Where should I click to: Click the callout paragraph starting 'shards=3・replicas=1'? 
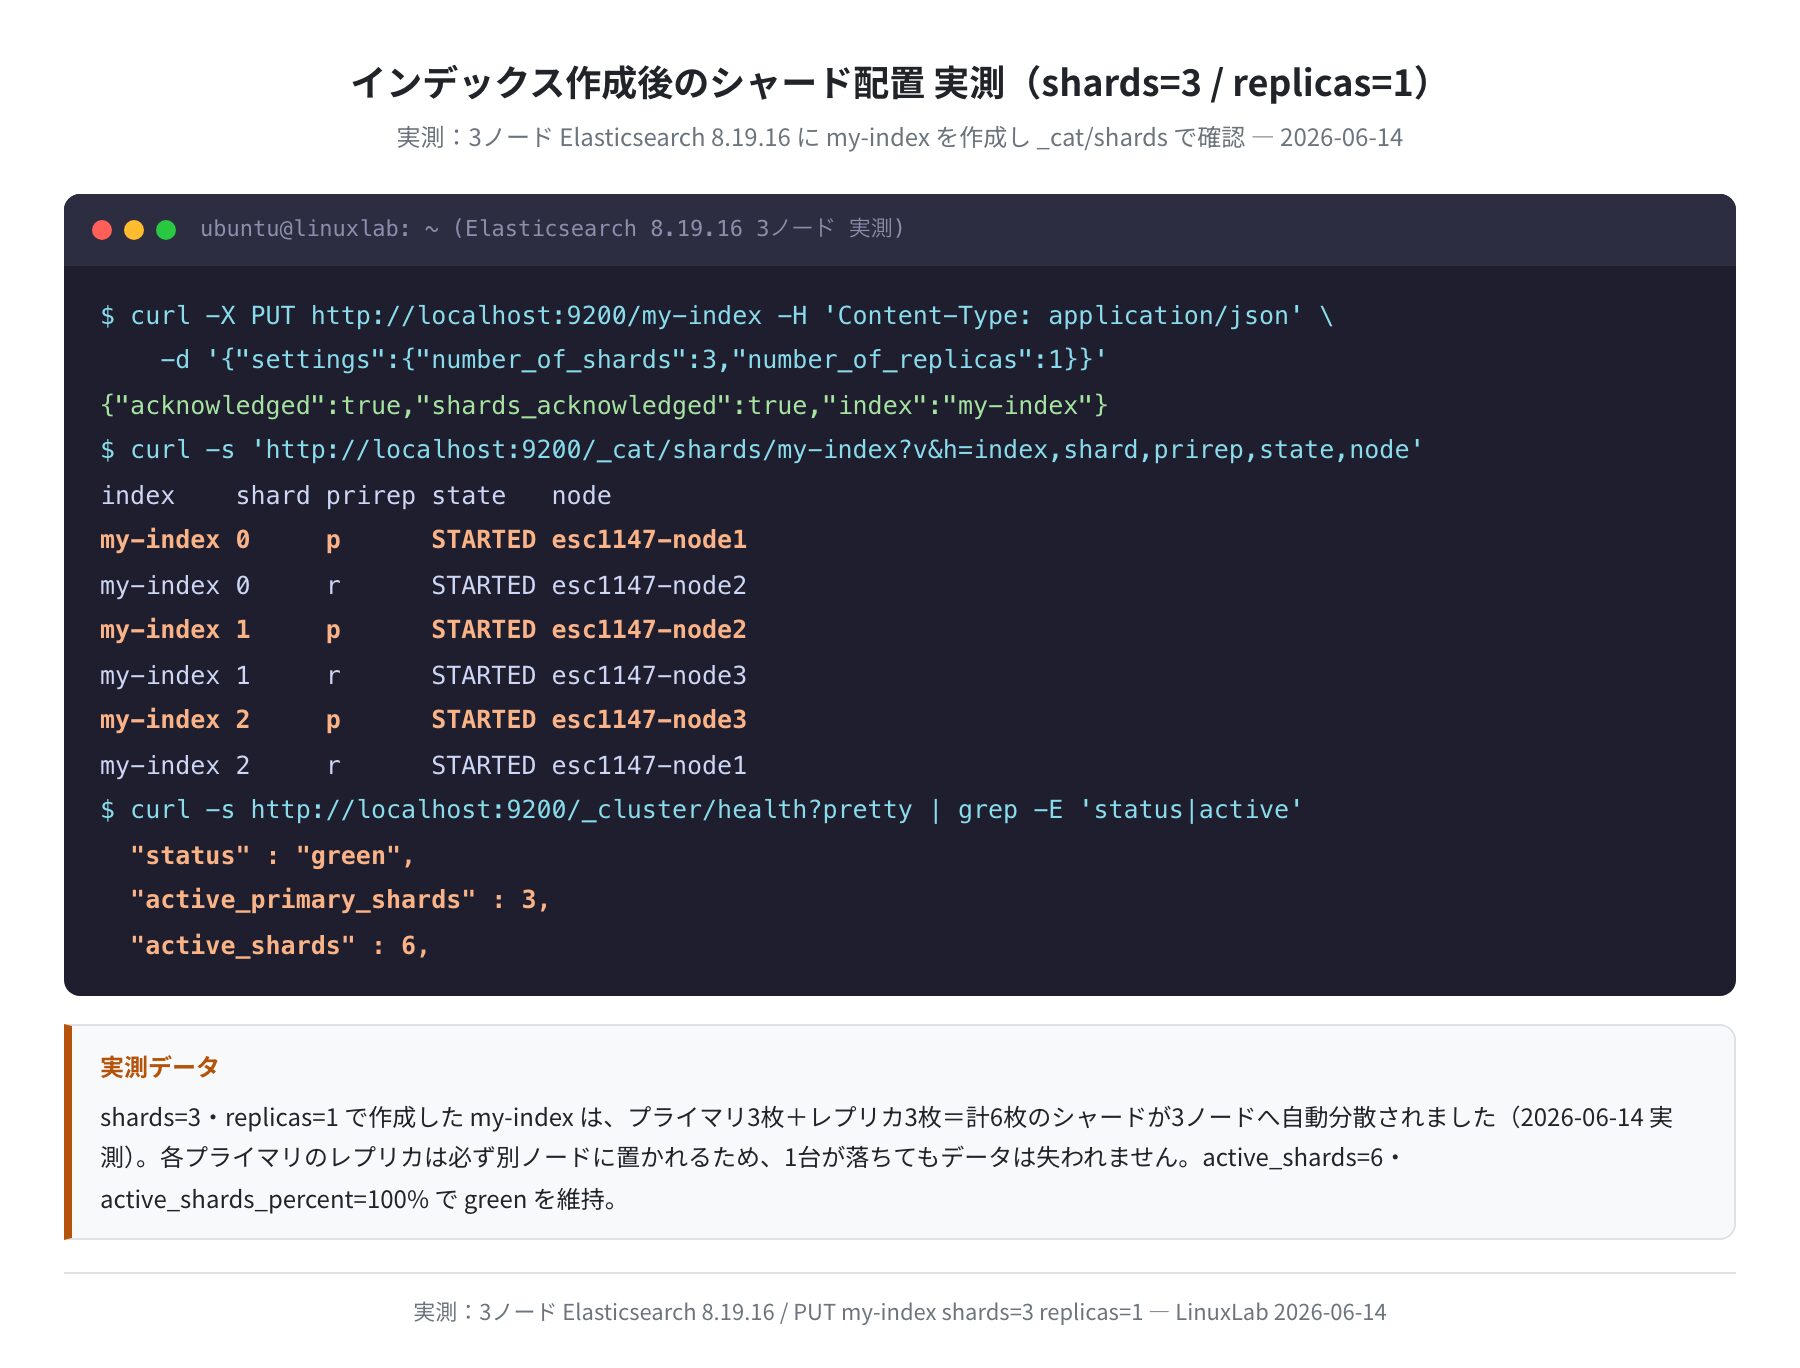pos(886,1158)
